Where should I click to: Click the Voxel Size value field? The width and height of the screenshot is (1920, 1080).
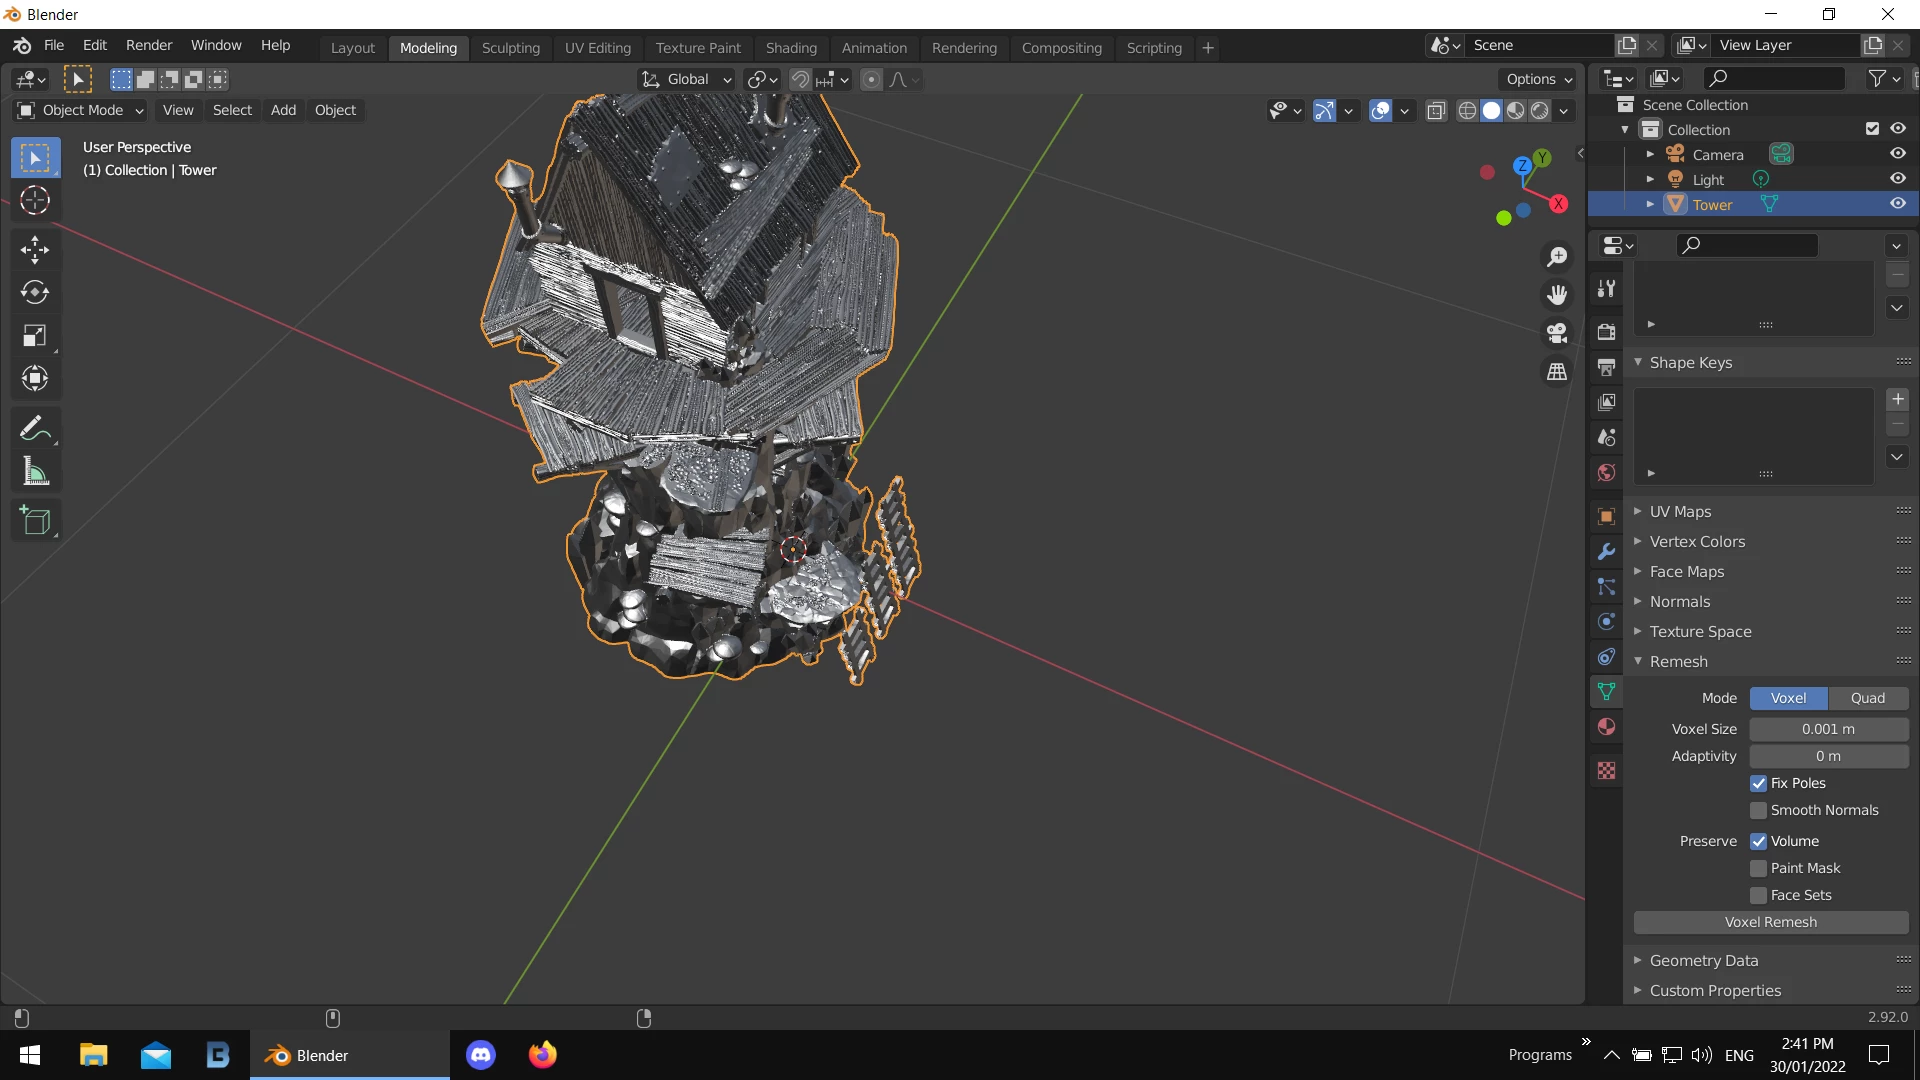[1828, 730]
